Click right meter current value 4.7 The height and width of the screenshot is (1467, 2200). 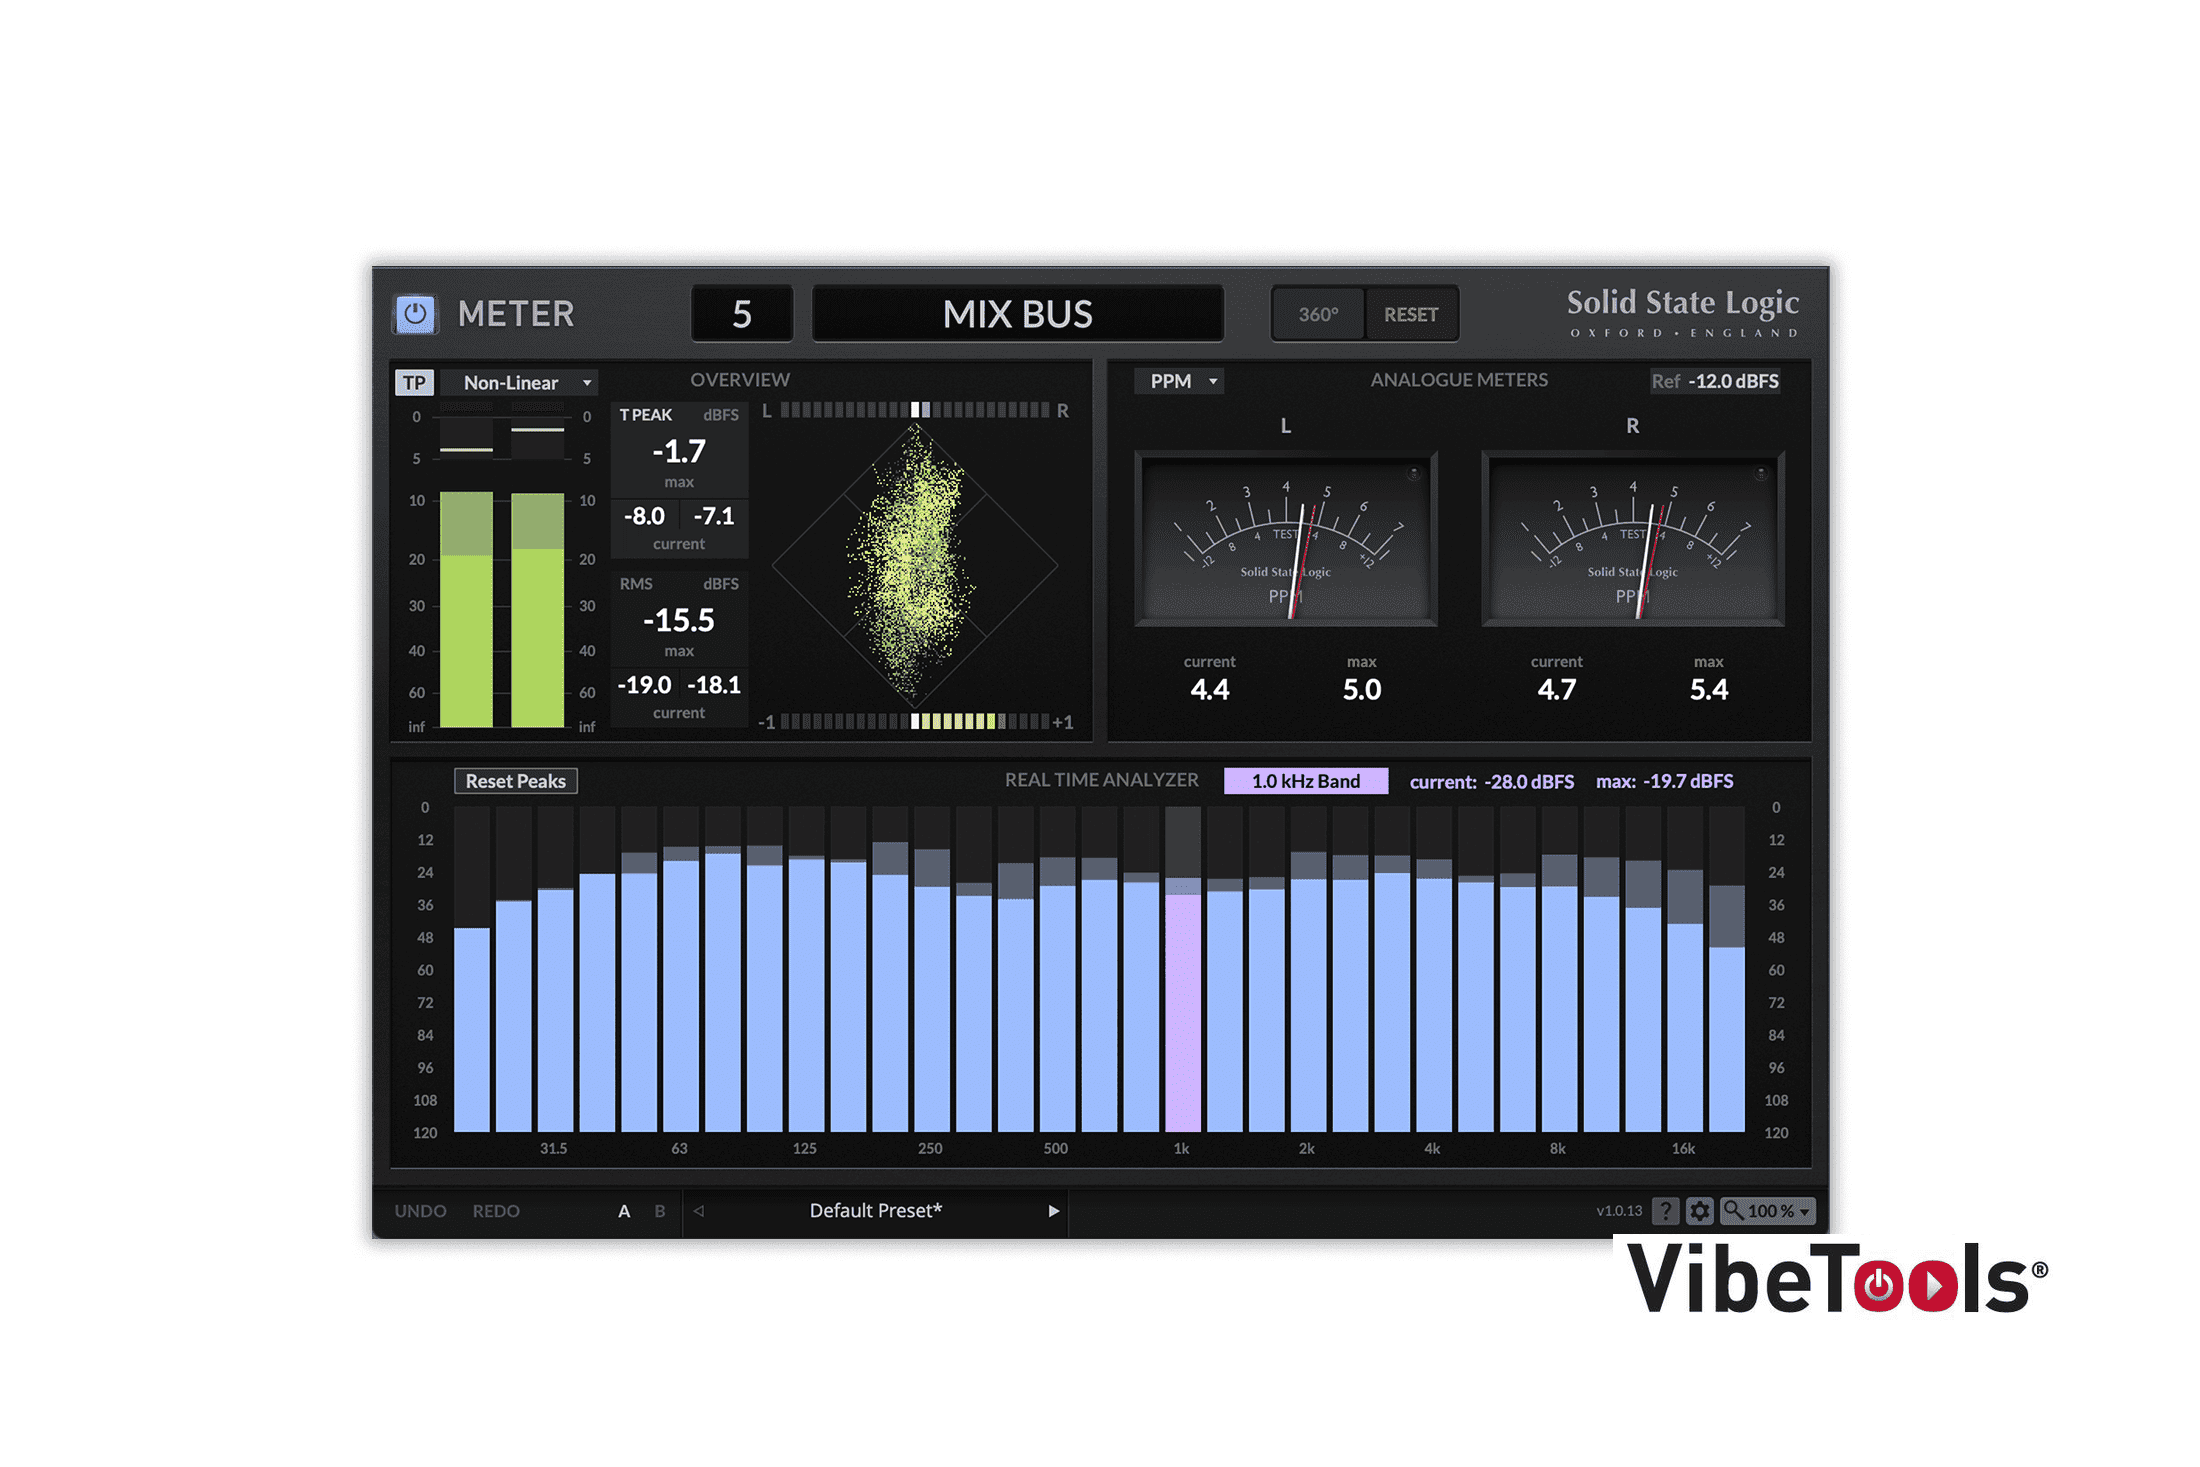tap(1556, 689)
